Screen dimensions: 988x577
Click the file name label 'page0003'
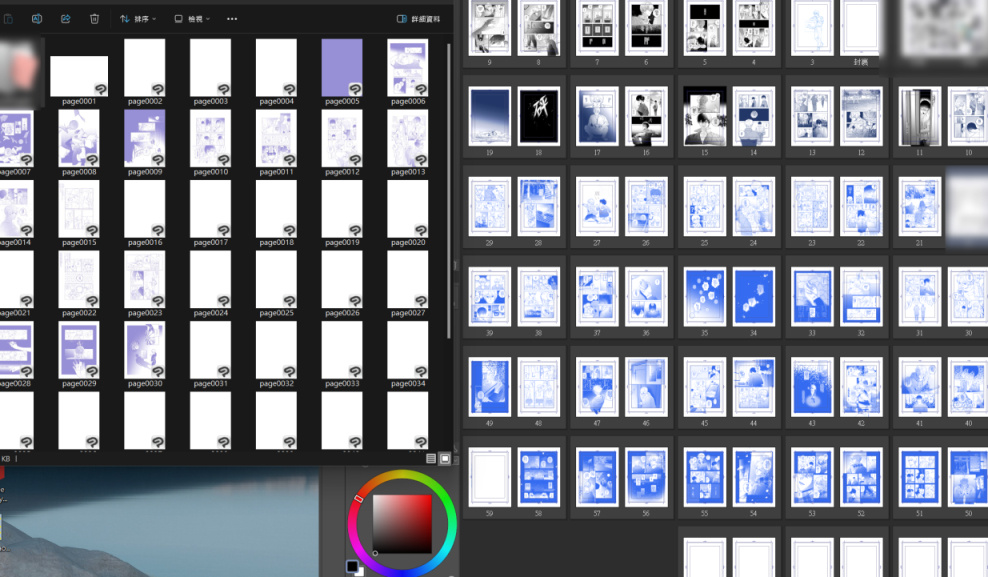[x=210, y=101]
